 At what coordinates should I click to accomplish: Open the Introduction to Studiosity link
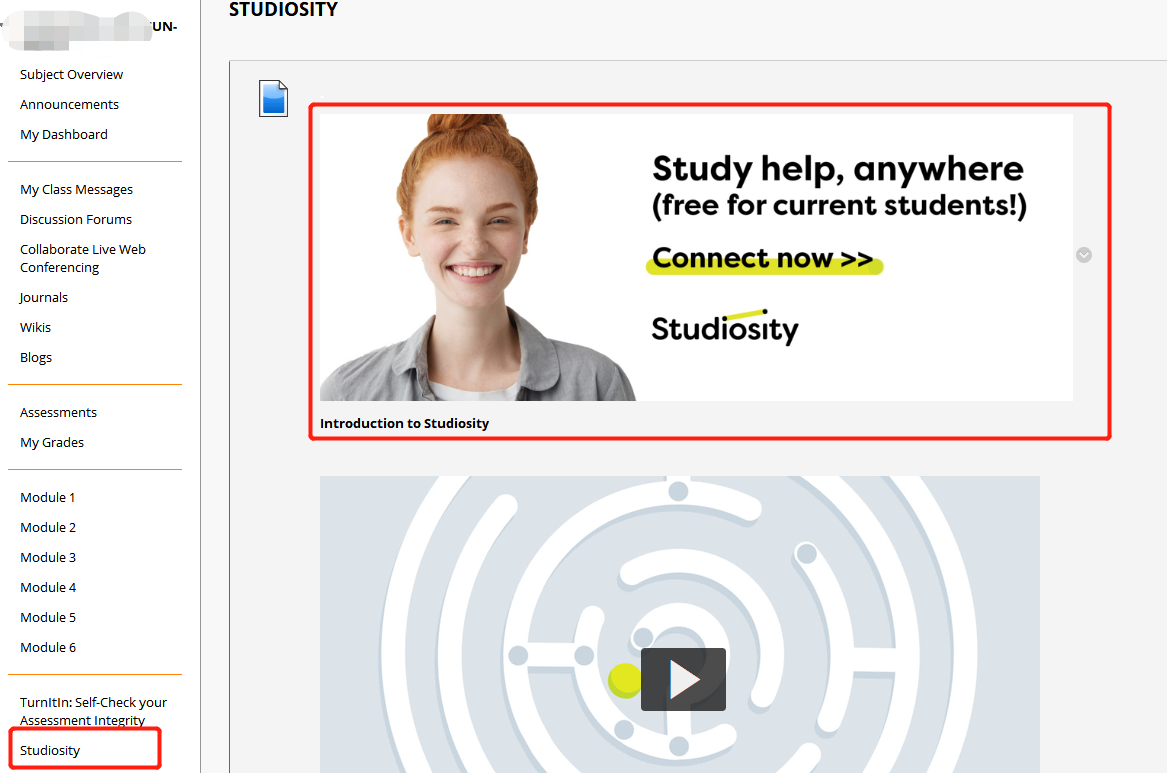coord(404,423)
